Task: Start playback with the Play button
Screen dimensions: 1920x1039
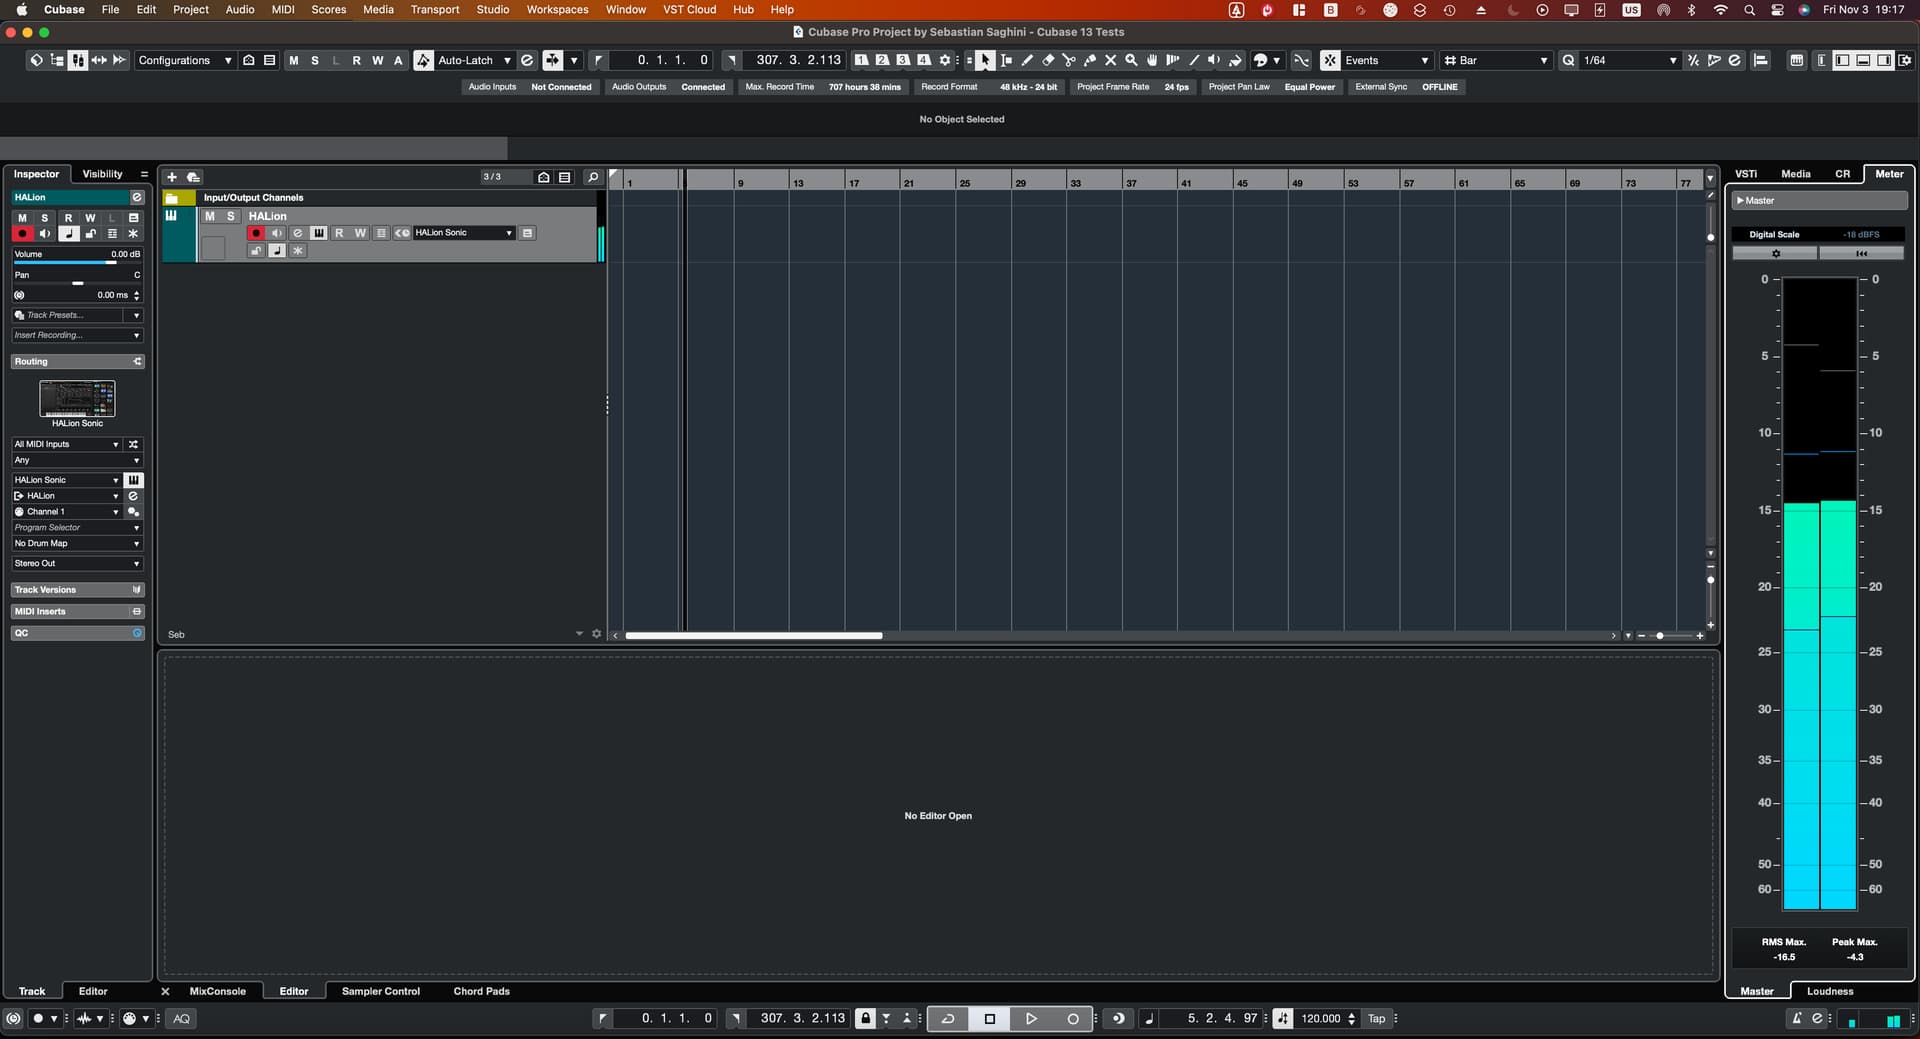Action: point(1031,1019)
